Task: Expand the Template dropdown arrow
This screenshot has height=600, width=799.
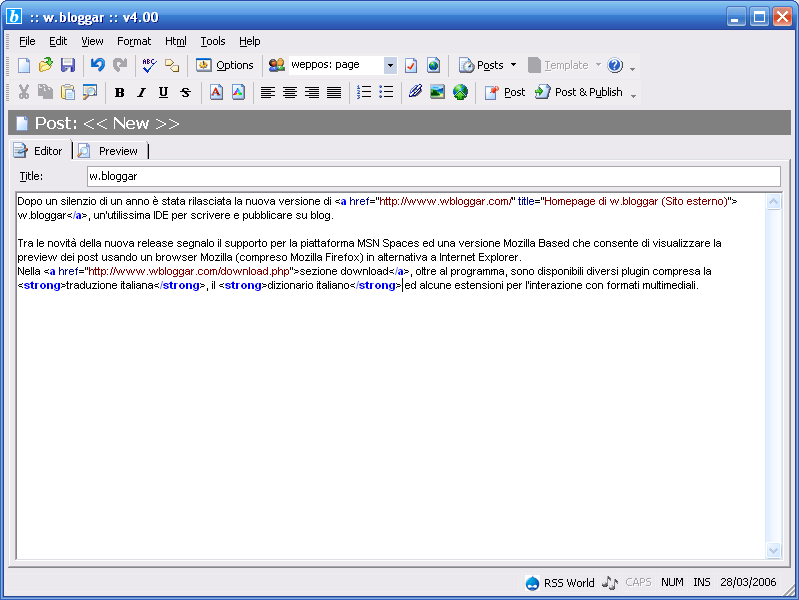Action: pos(598,65)
